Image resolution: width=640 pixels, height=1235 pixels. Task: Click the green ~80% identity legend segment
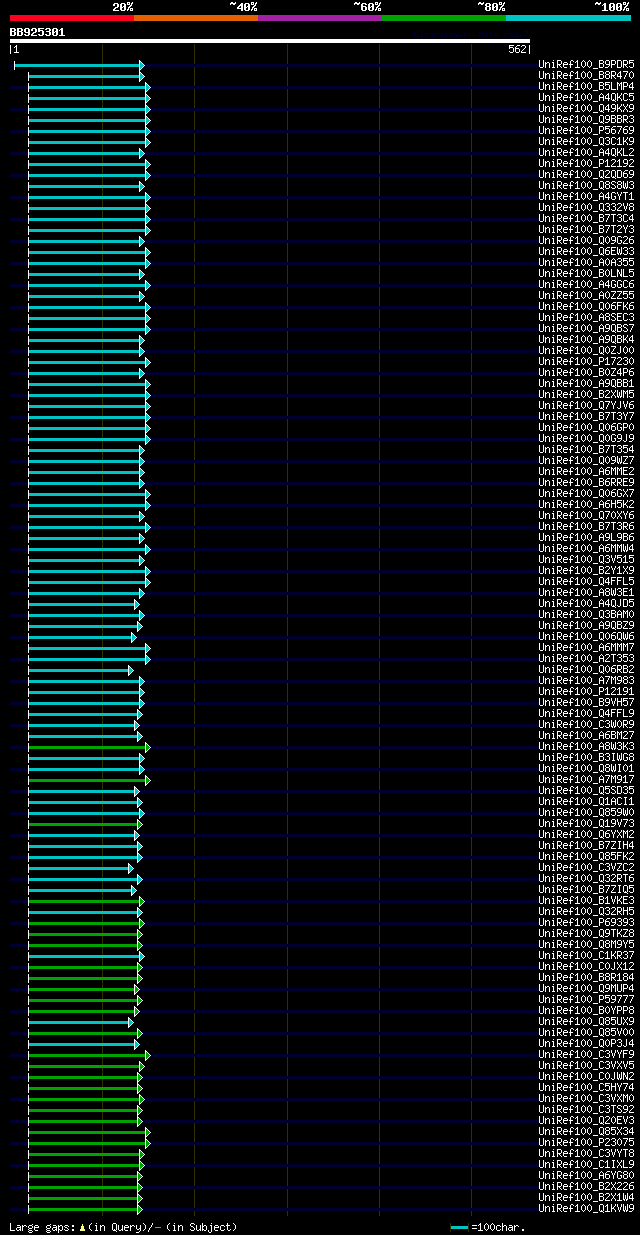(444, 18)
